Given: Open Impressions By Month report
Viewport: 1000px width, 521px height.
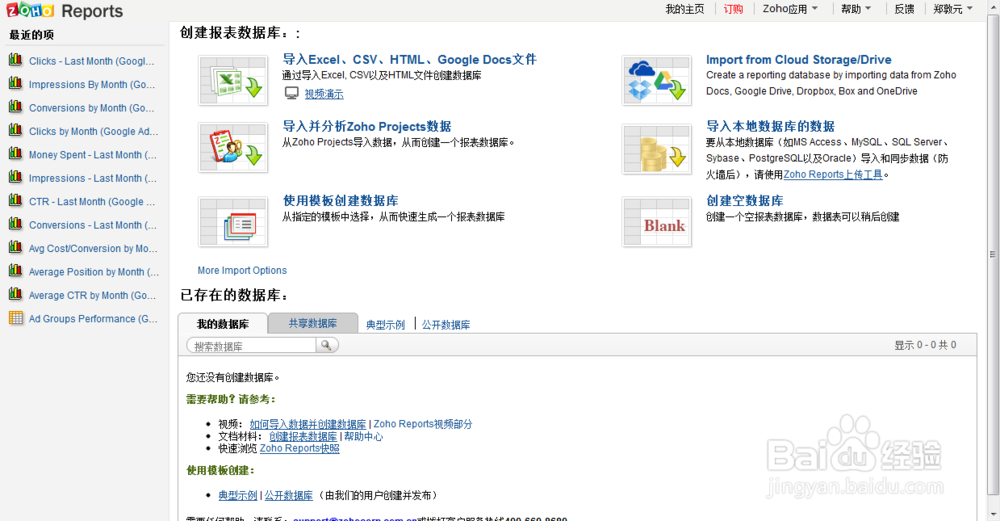Looking at the screenshot, I should [91, 84].
